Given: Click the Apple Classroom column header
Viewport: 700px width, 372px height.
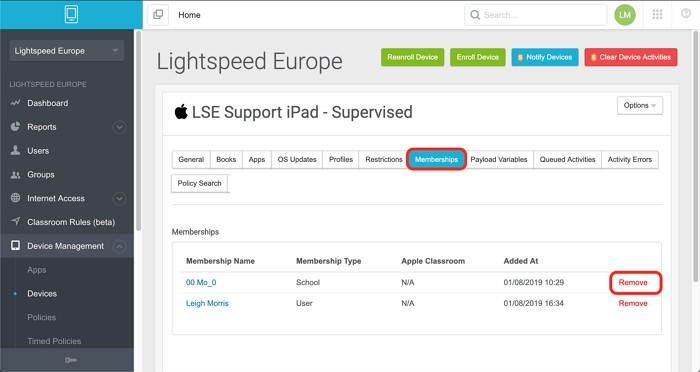Looking at the screenshot, I should (x=433, y=261).
